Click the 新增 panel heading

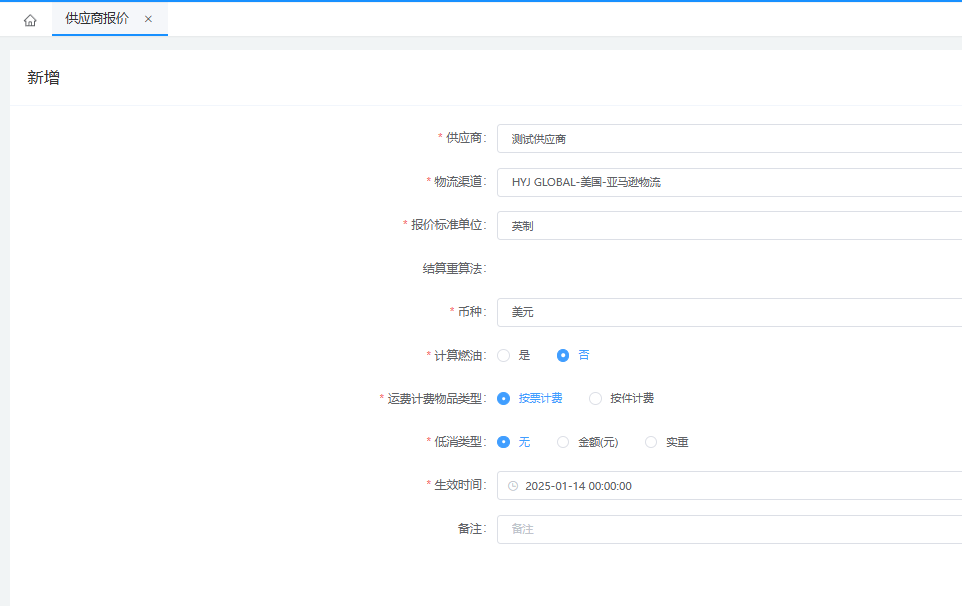[43, 78]
